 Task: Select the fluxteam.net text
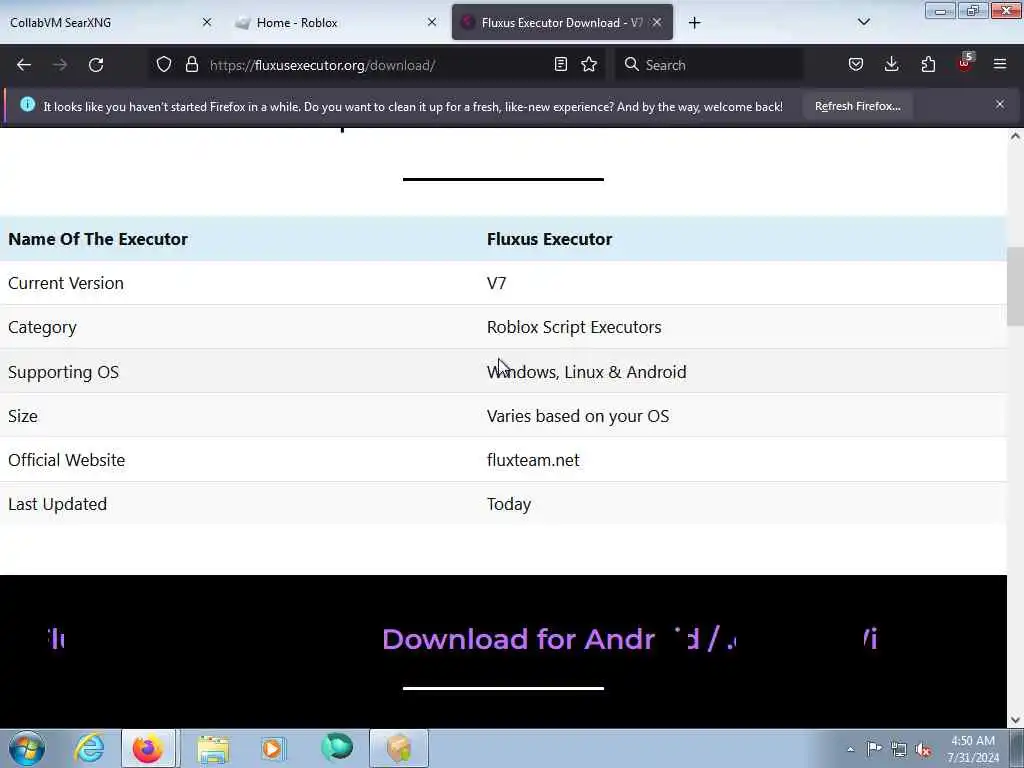coord(533,460)
